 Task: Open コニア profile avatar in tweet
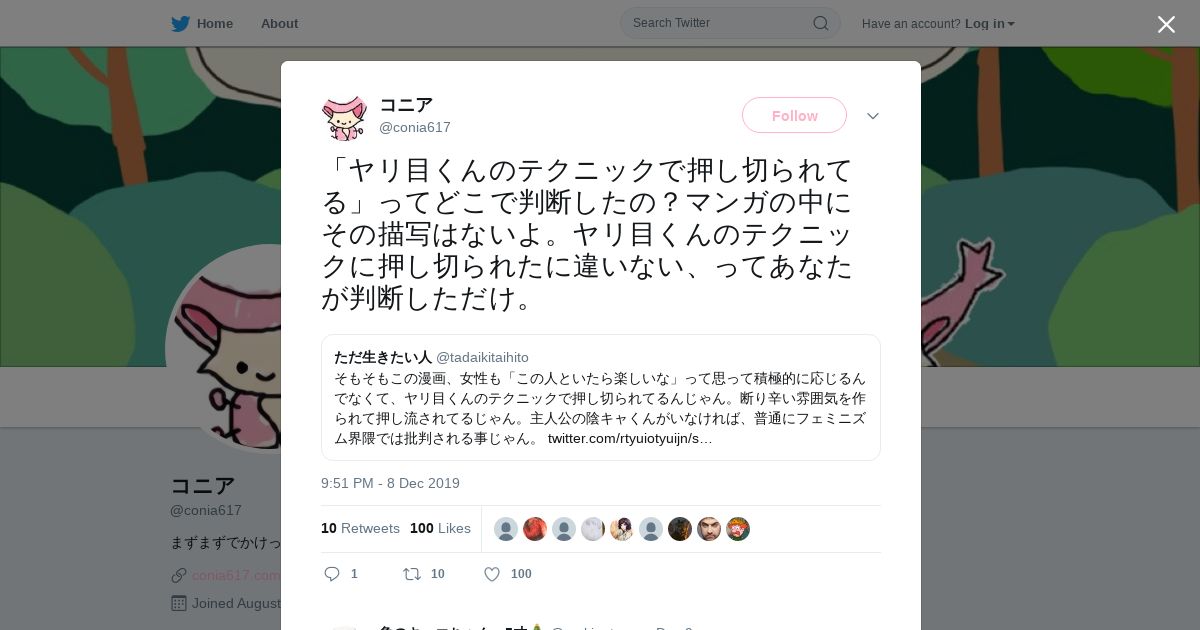344,117
